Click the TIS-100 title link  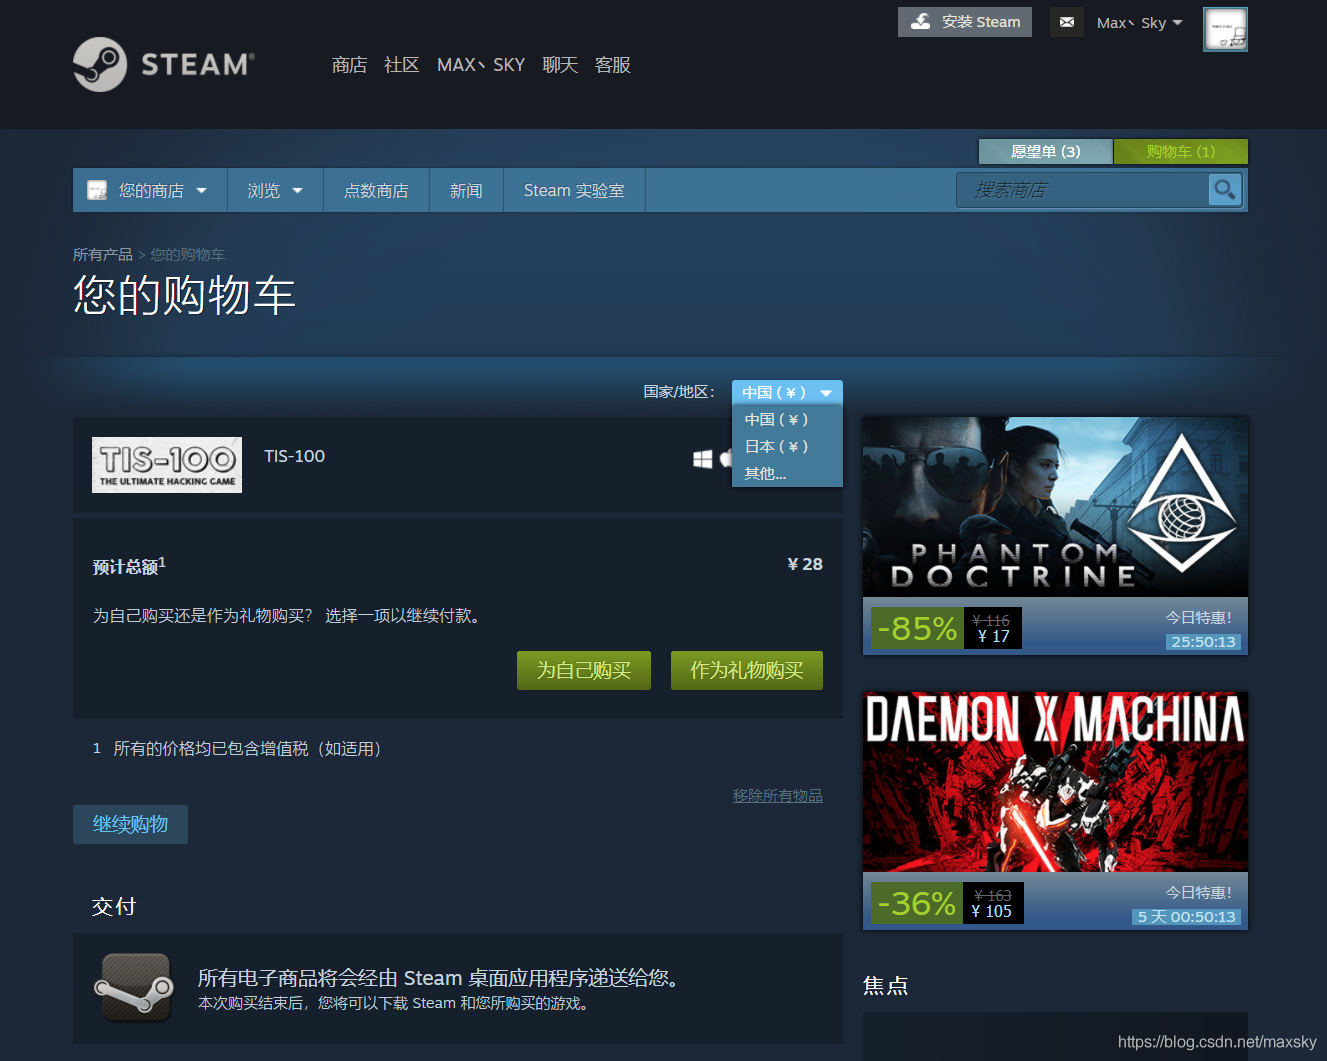tap(294, 456)
